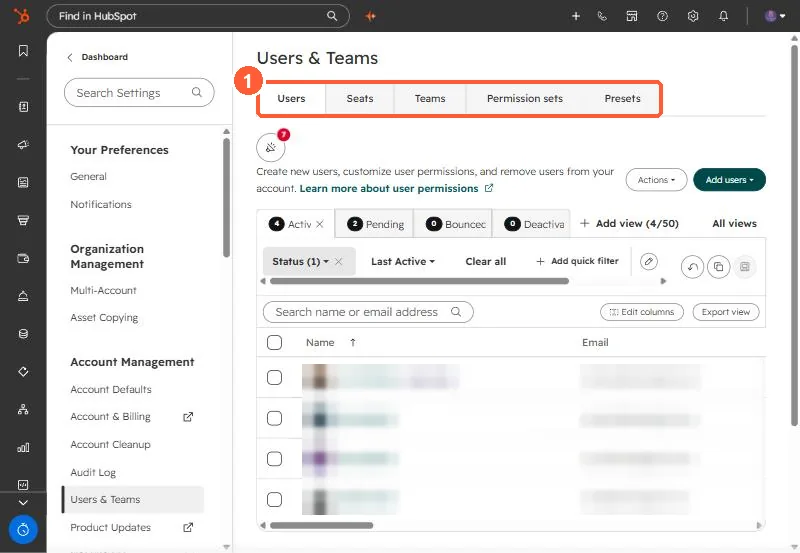The height and width of the screenshot is (553, 800).
Task: Expand the sidebar chevron at bottom left
Action: 23,502
